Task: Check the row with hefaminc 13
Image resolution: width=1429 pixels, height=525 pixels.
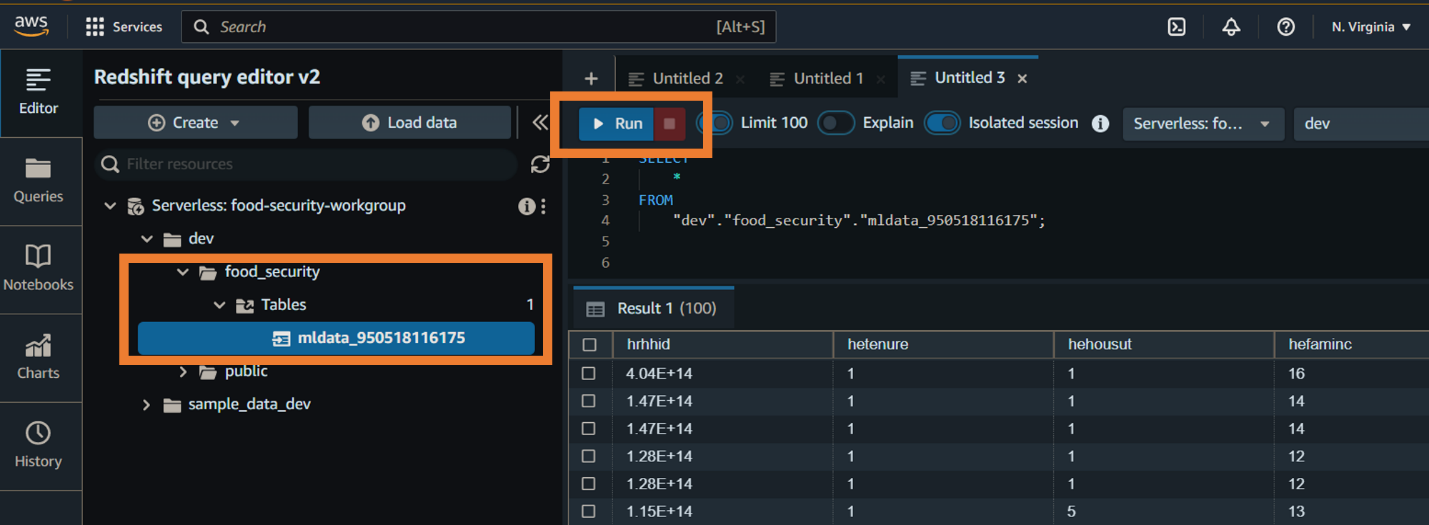Action: [589, 511]
